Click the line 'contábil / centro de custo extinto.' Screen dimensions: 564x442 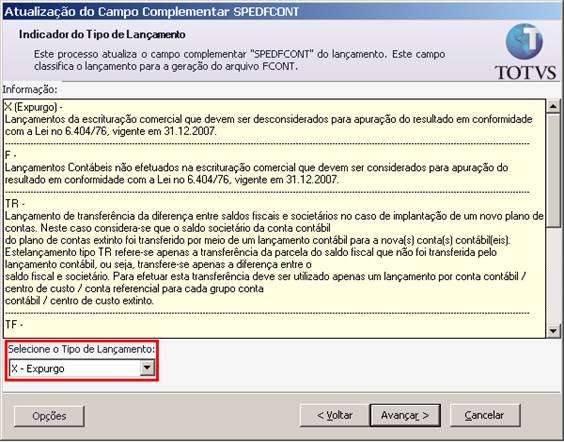(79, 301)
